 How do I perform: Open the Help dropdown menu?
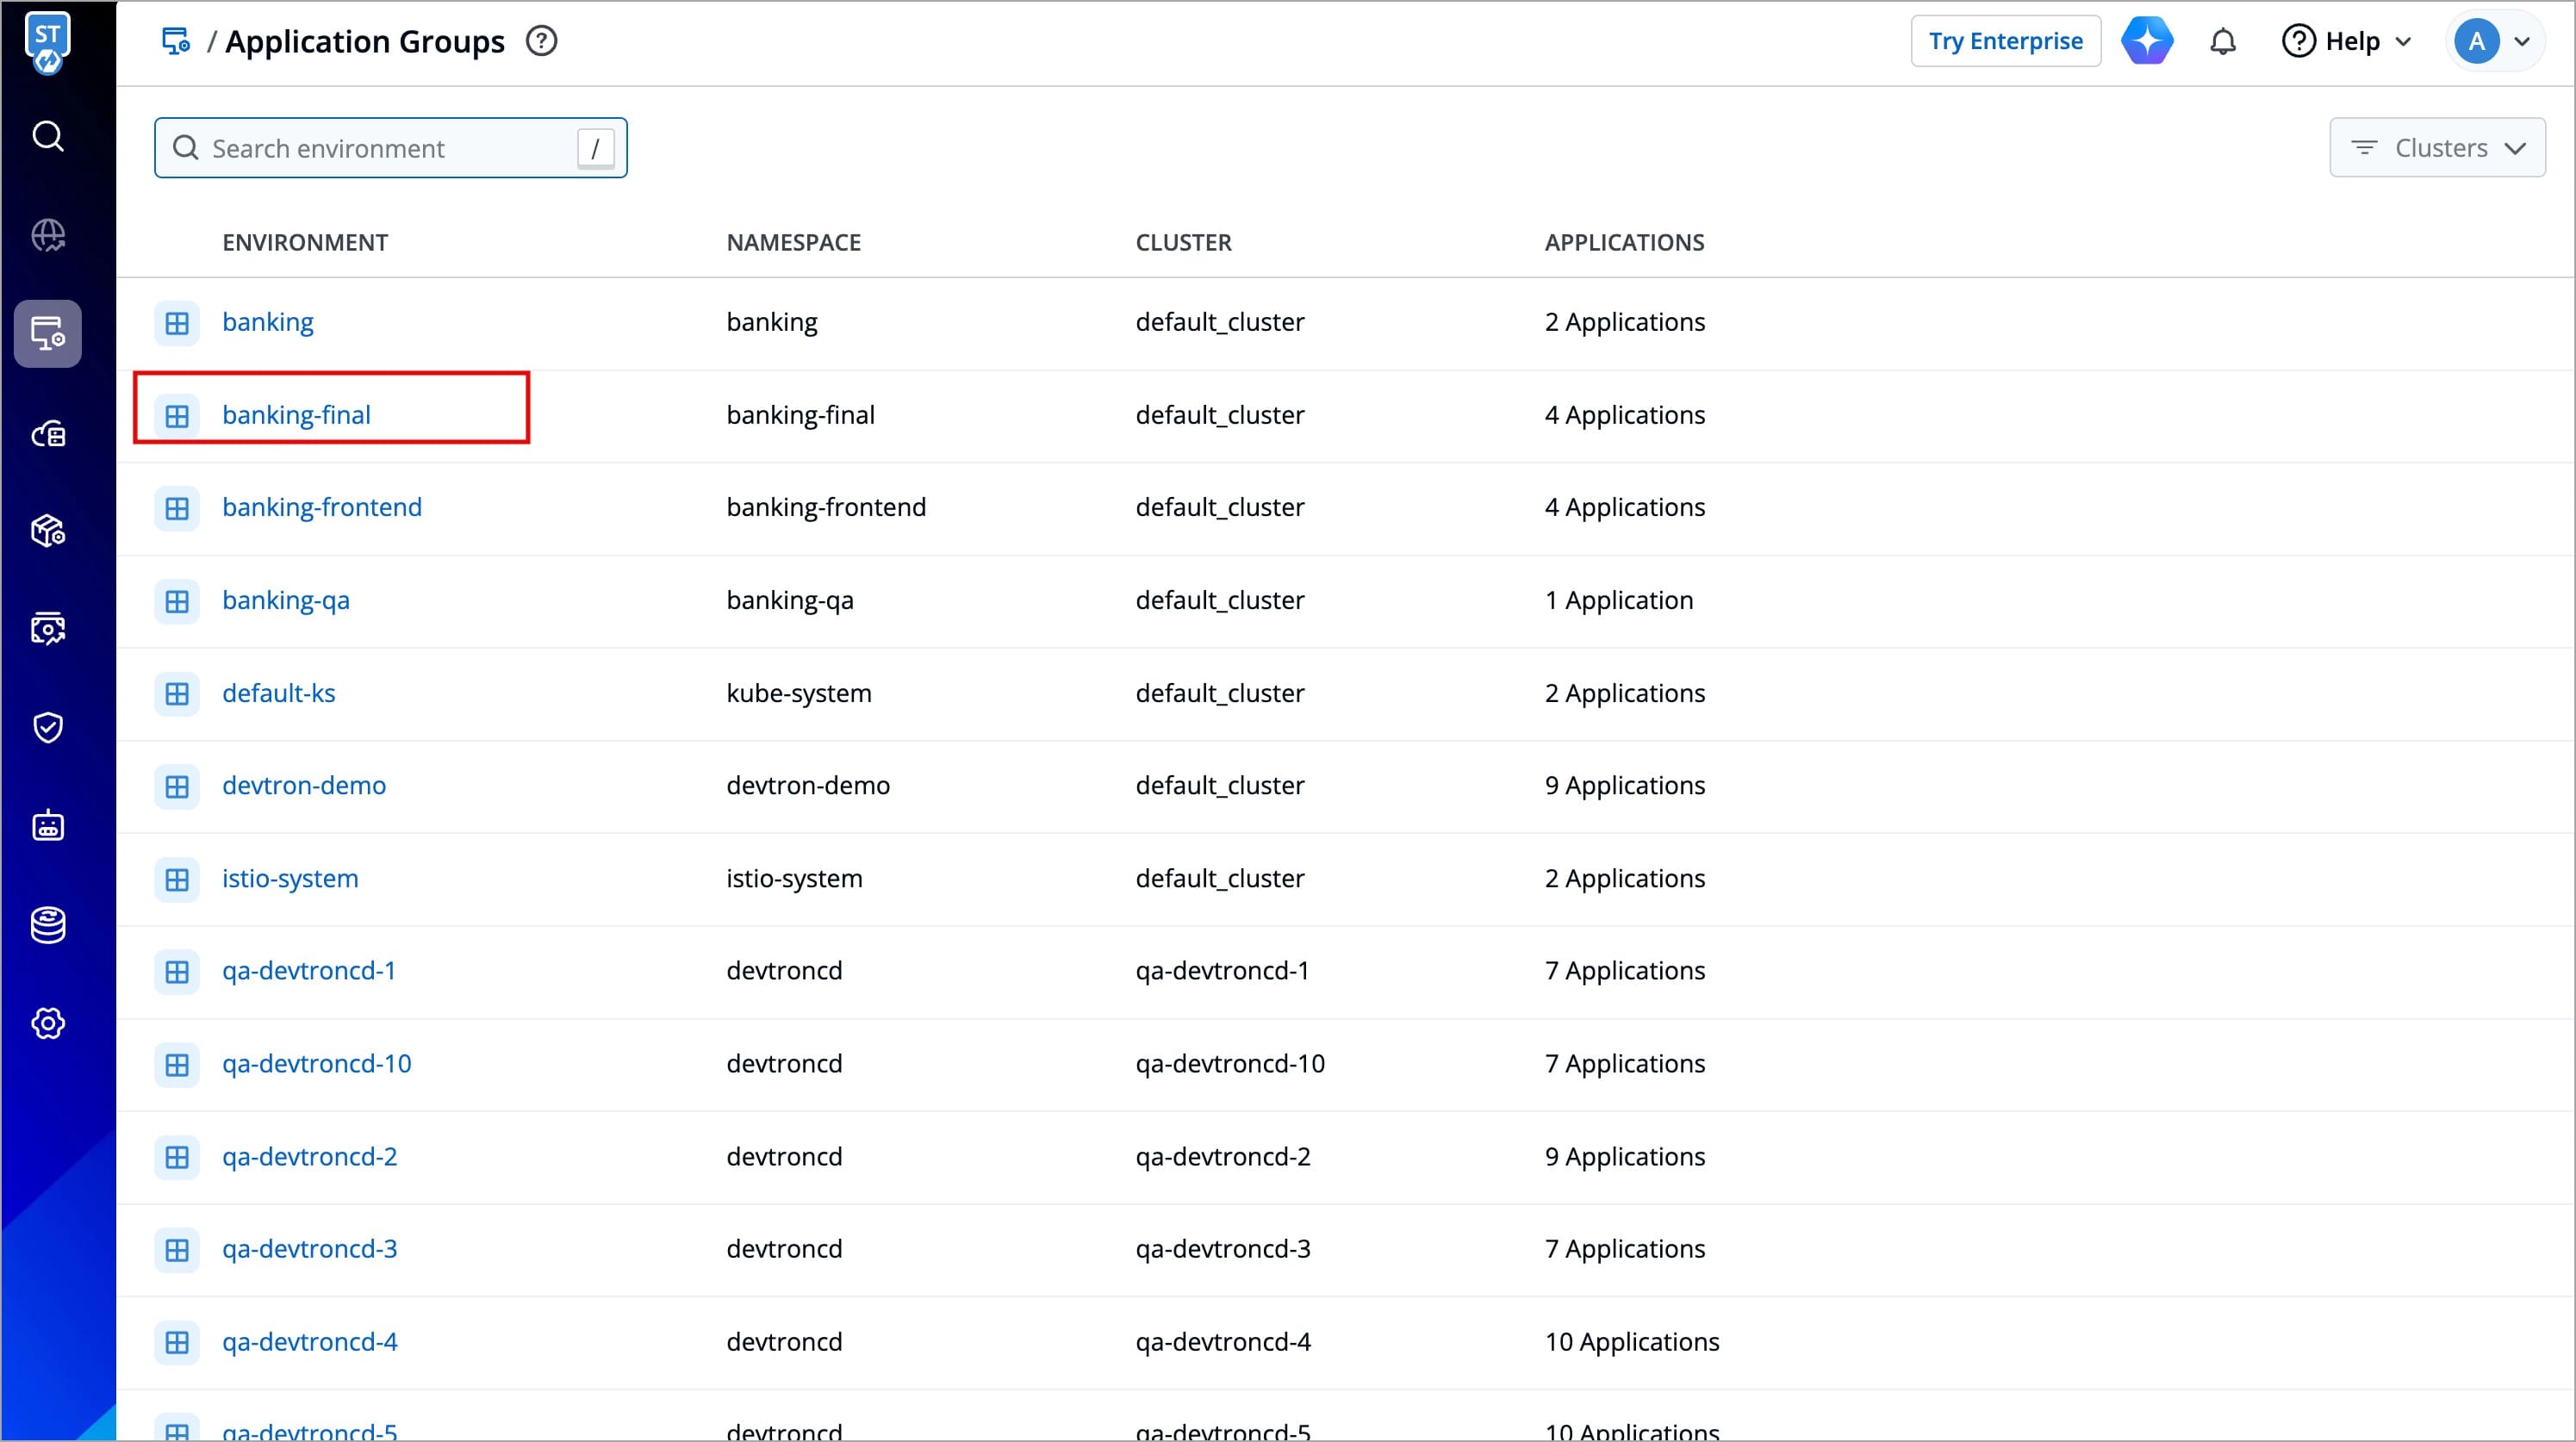click(x=2347, y=42)
